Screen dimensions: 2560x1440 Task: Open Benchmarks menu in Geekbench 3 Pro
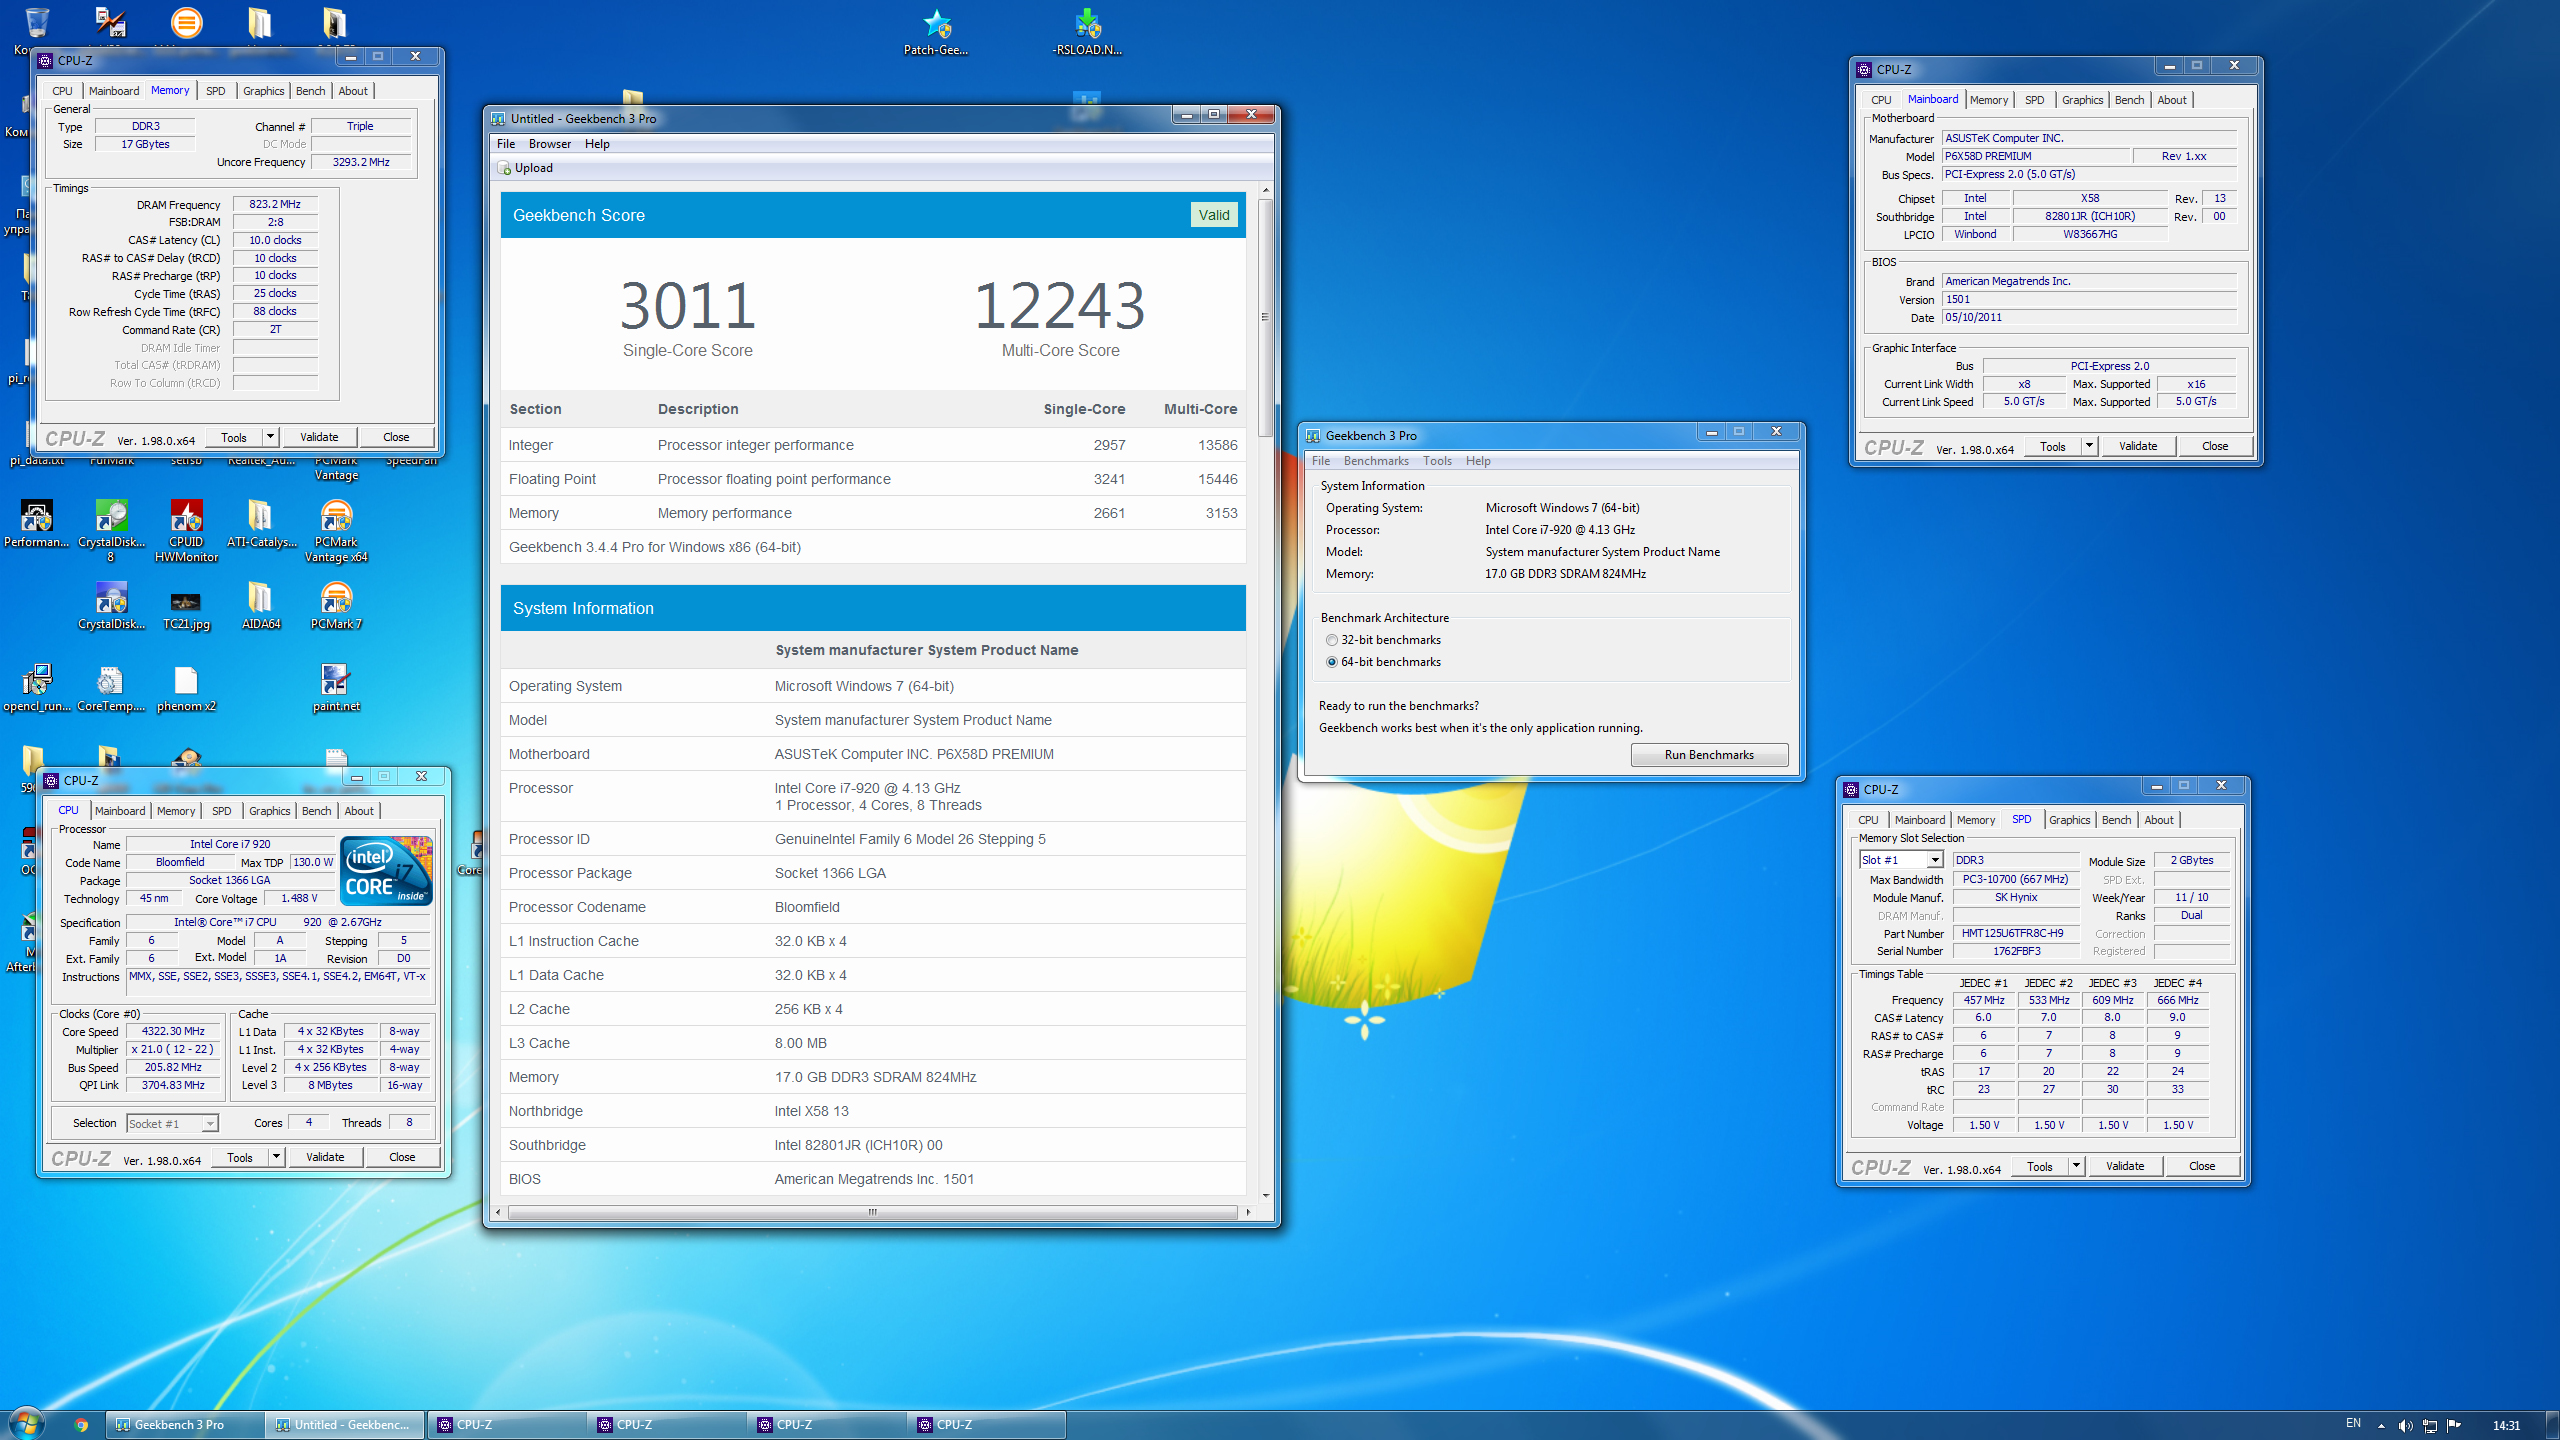[1376, 461]
